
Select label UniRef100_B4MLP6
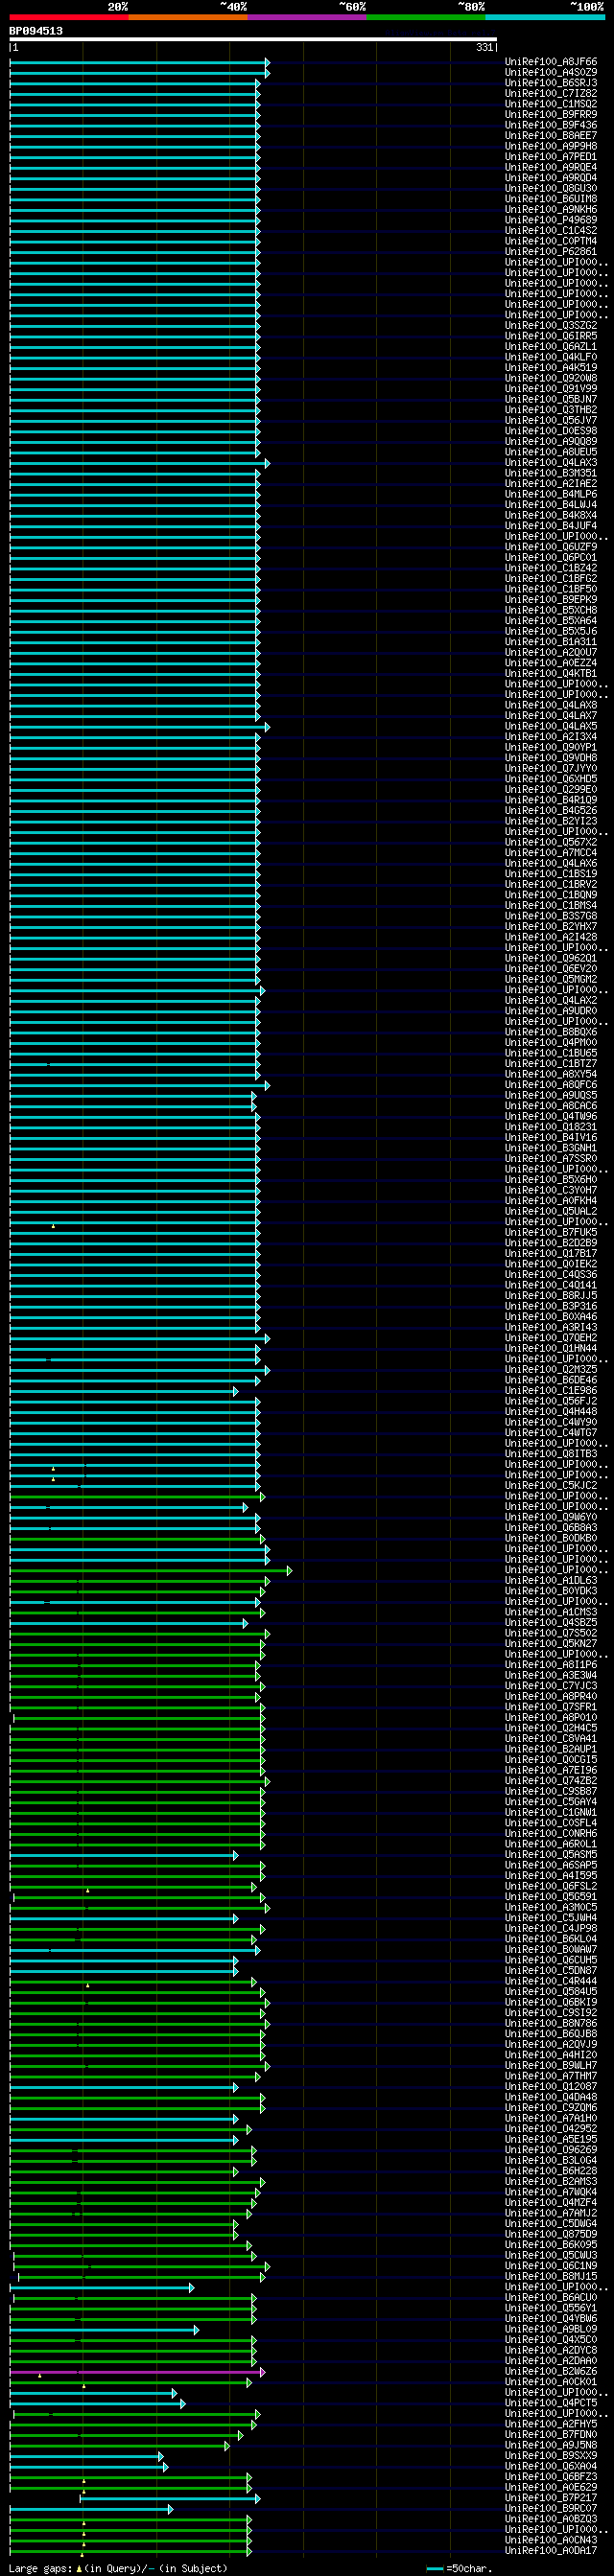551,494
